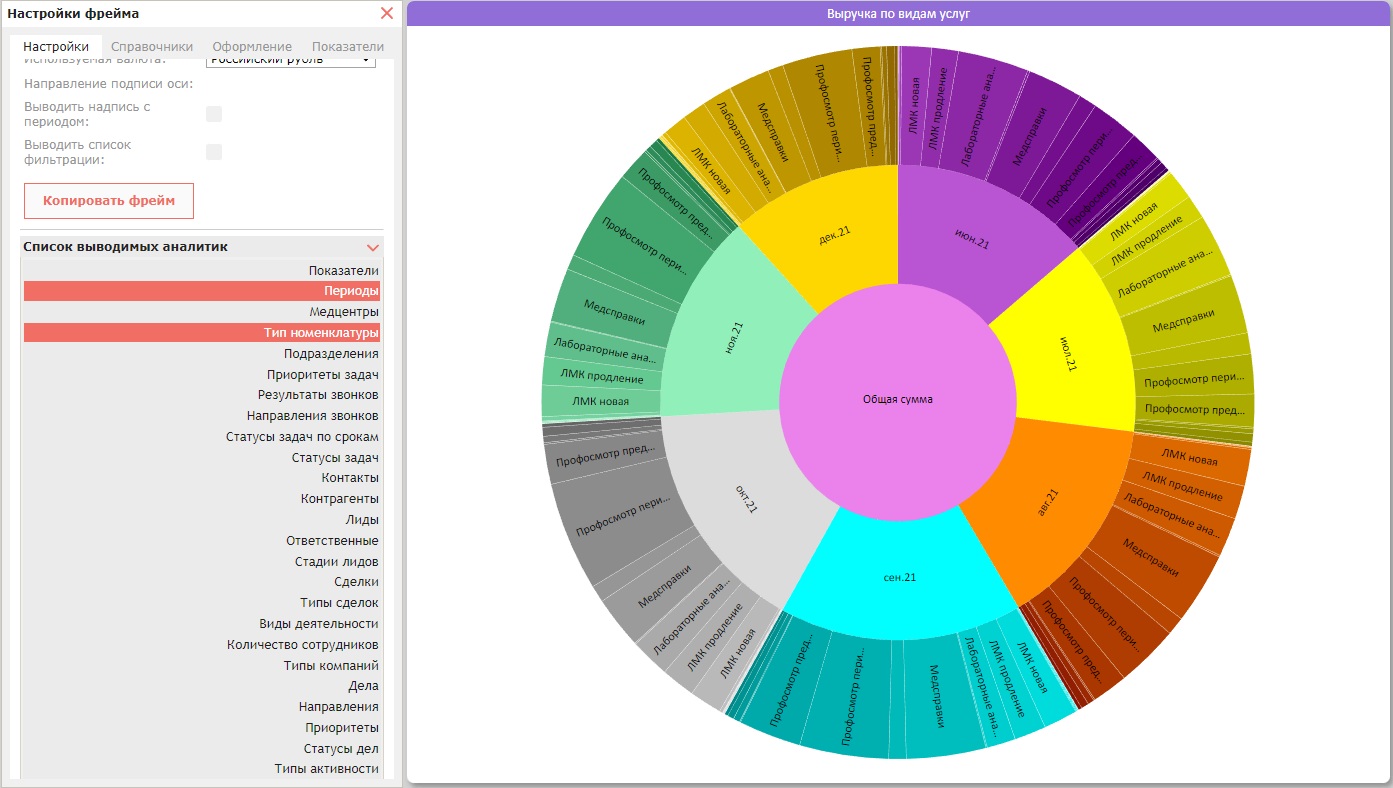Switch to the Справочники tab
This screenshot has height=788, width=1393.
(152, 47)
